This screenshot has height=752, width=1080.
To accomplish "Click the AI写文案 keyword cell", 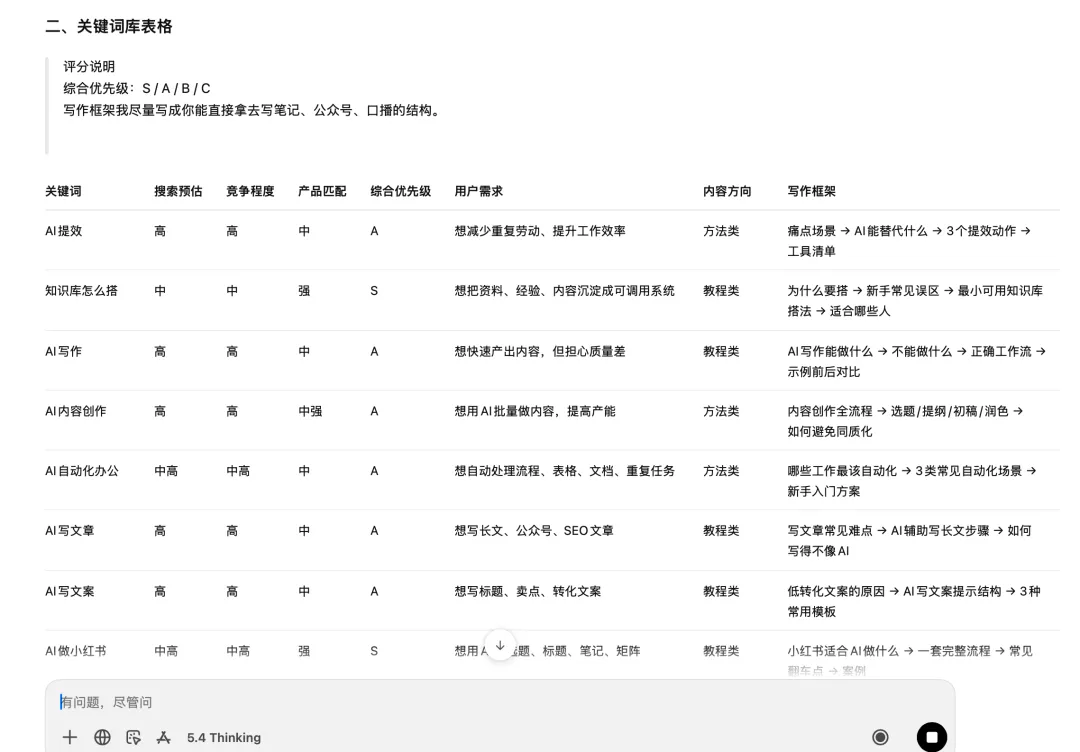I will (70, 591).
